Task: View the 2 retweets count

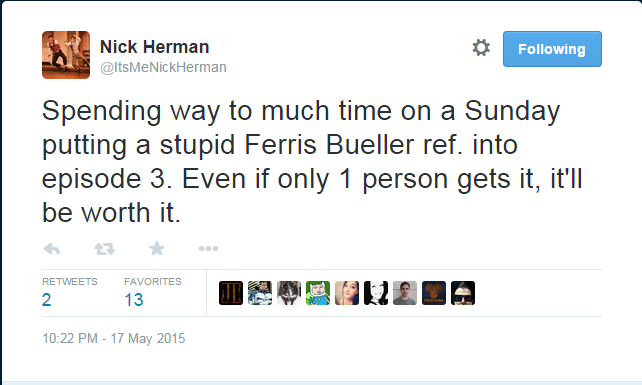Action: point(47,300)
